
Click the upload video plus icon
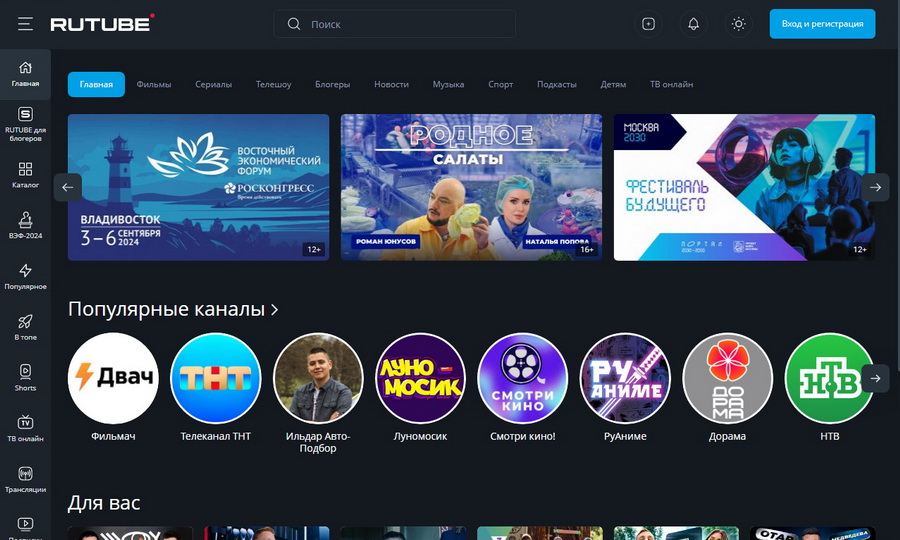point(648,24)
